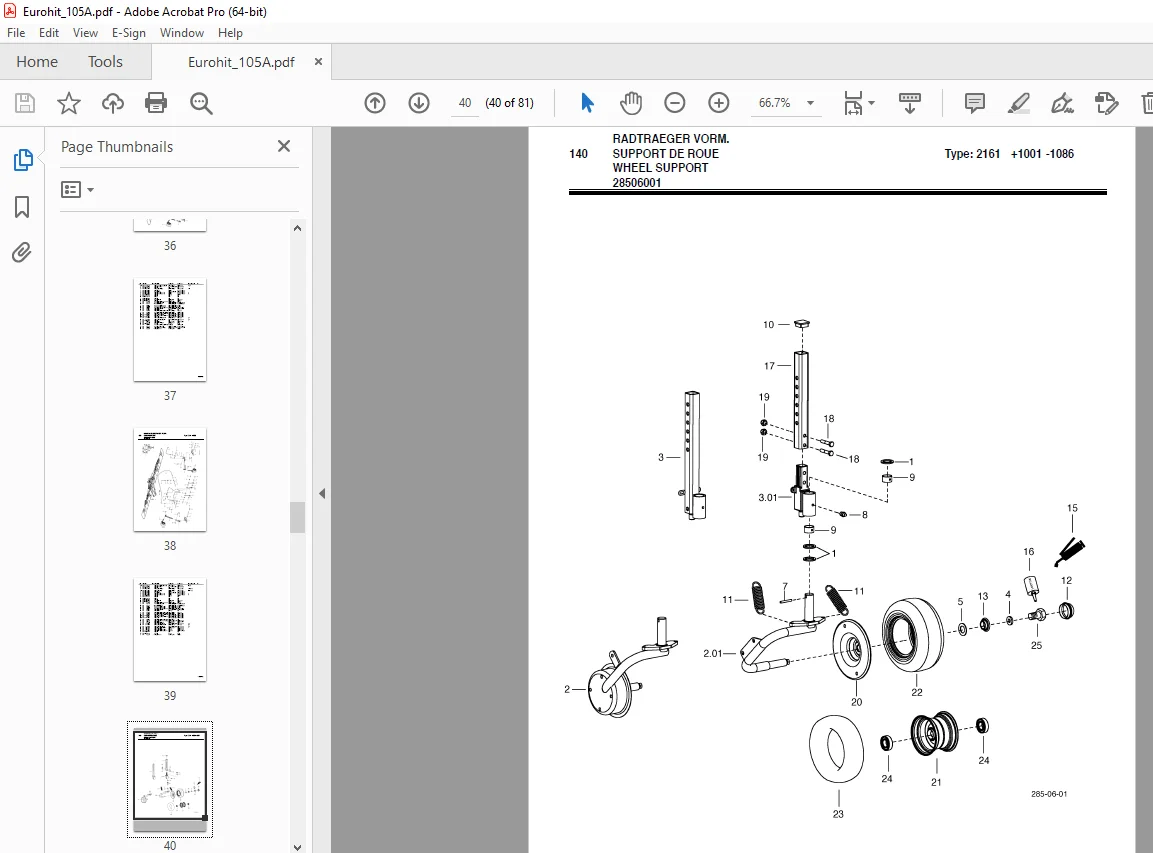1153x853 pixels.
Task: Click the 'Type: 2161' text
Action: (x=972, y=154)
